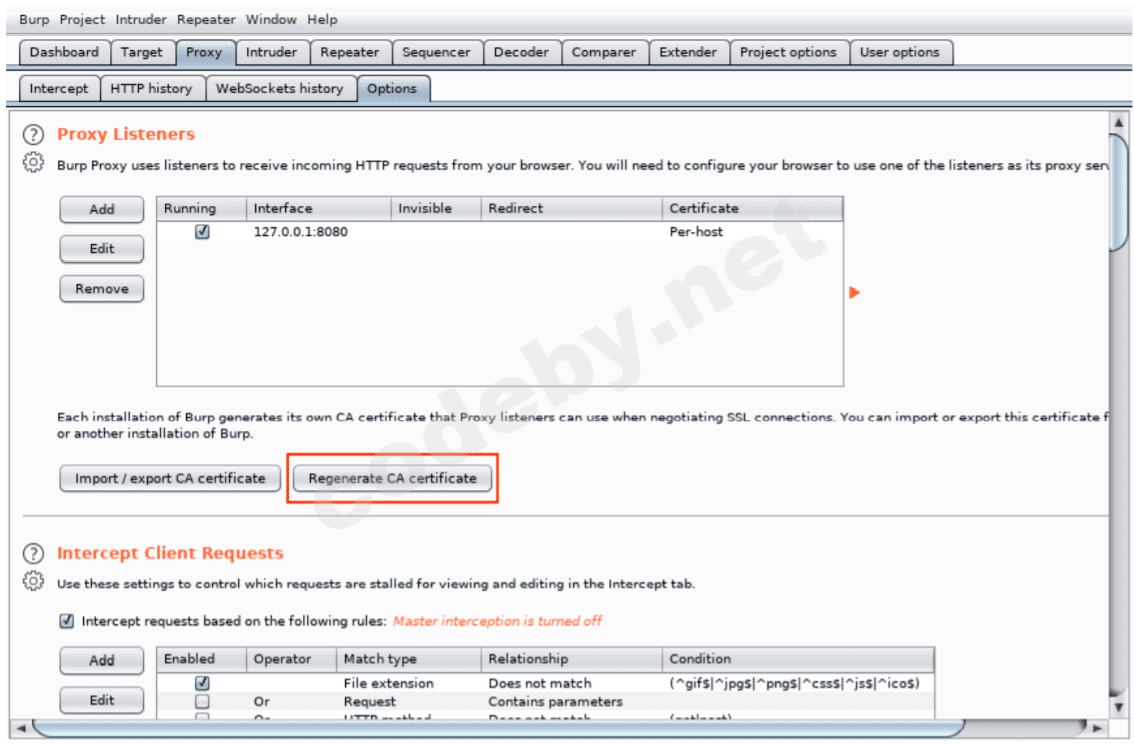This screenshot has height=745, width=1134.
Task: Uncheck Intercept requests based on rules
Action: click(67, 621)
